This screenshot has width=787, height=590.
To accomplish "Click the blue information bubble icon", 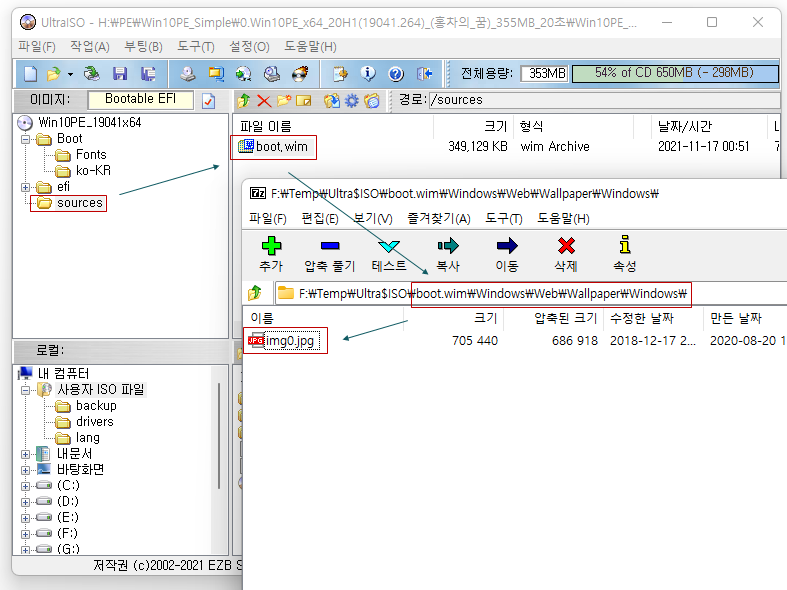I will coord(368,74).
